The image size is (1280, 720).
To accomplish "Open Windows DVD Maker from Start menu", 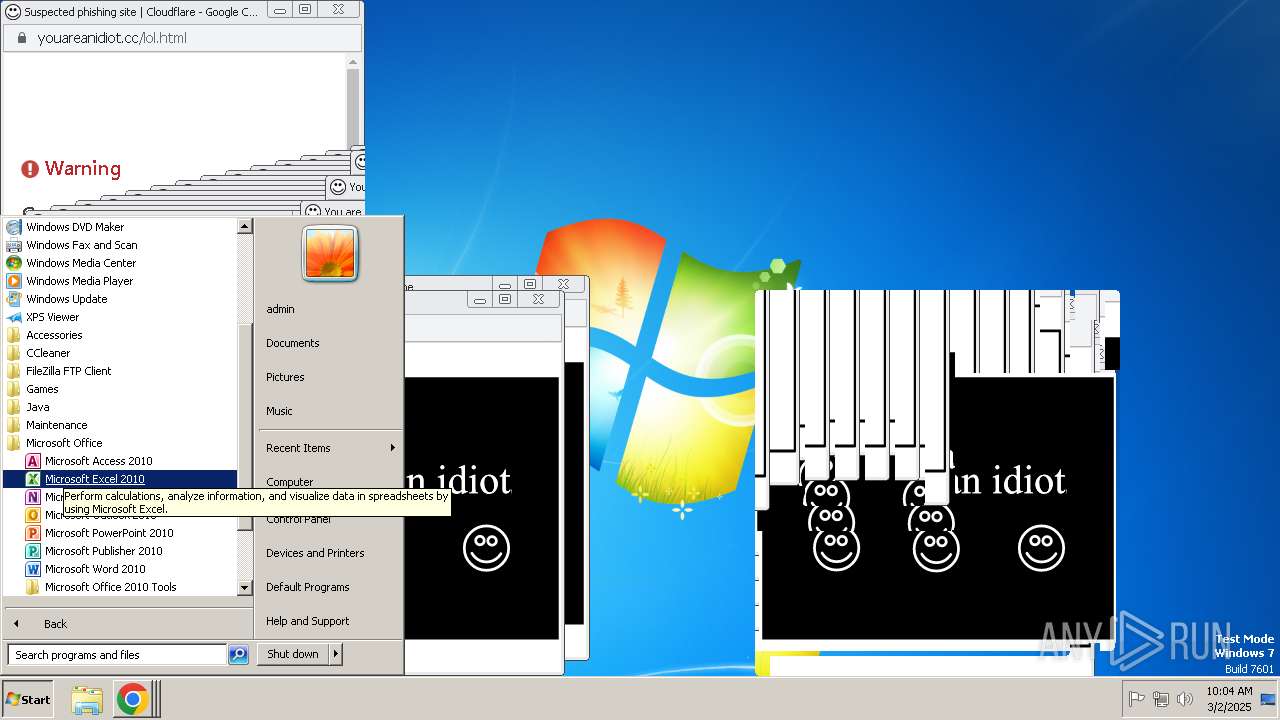I will (x=75, y=227).
